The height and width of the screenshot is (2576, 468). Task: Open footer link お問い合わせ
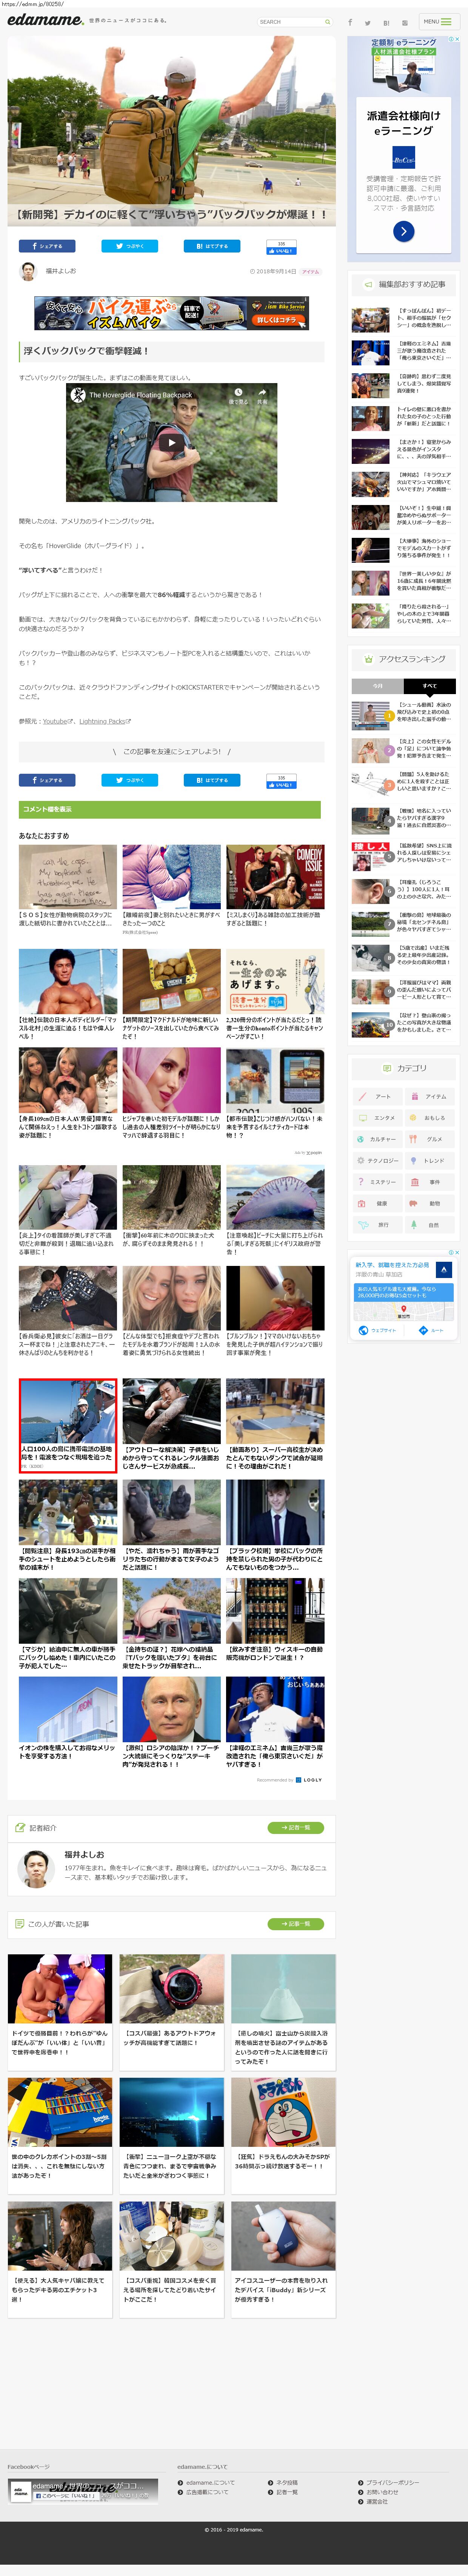tap(382, 2491)
